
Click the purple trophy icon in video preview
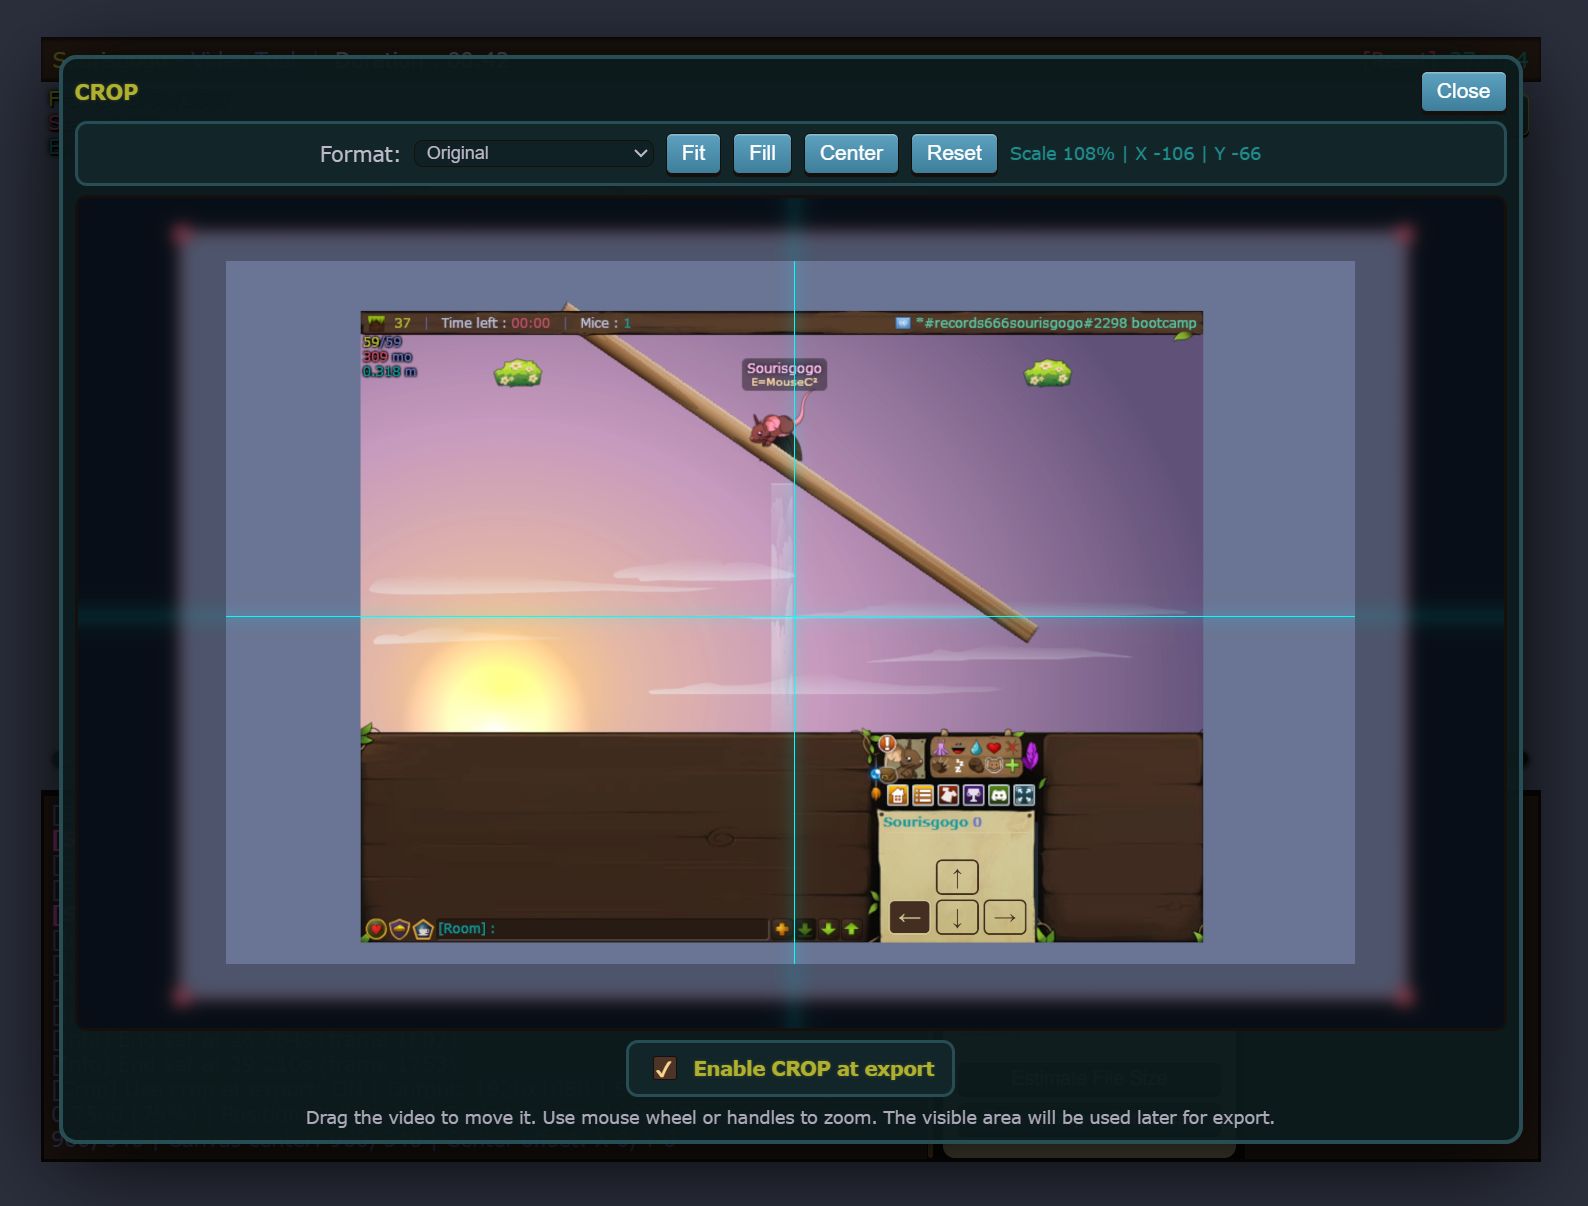[x=973, y=795]
